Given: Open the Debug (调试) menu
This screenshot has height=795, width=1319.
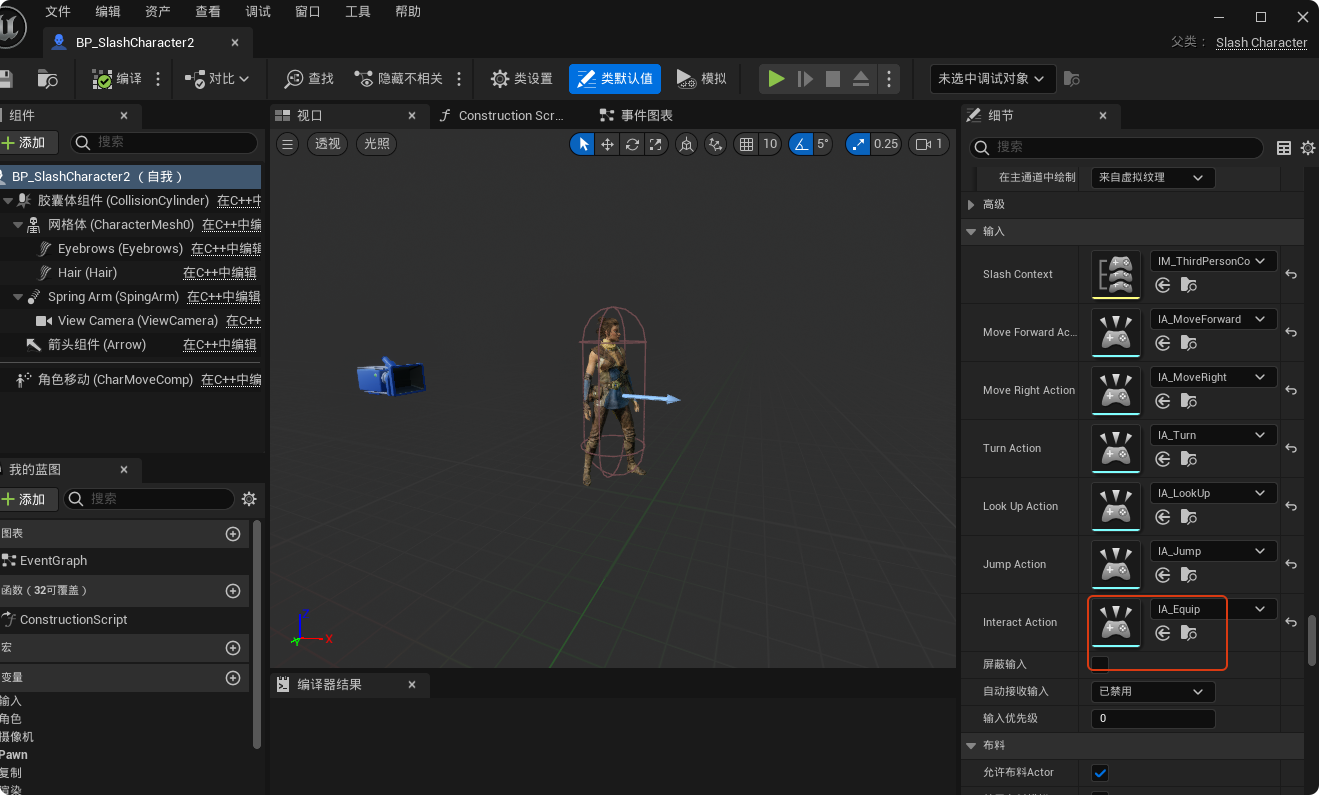Looking at the screenshot, I should coord(258,12).
